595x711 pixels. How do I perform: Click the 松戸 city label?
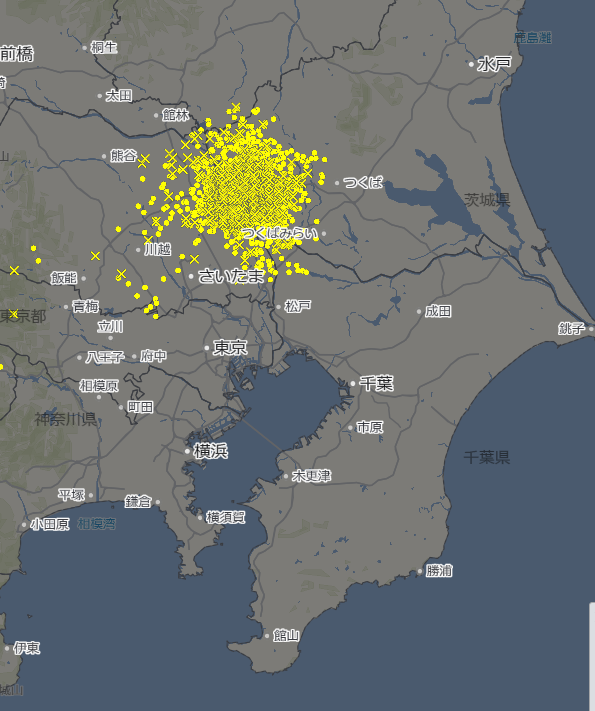(x=298, y=307)
